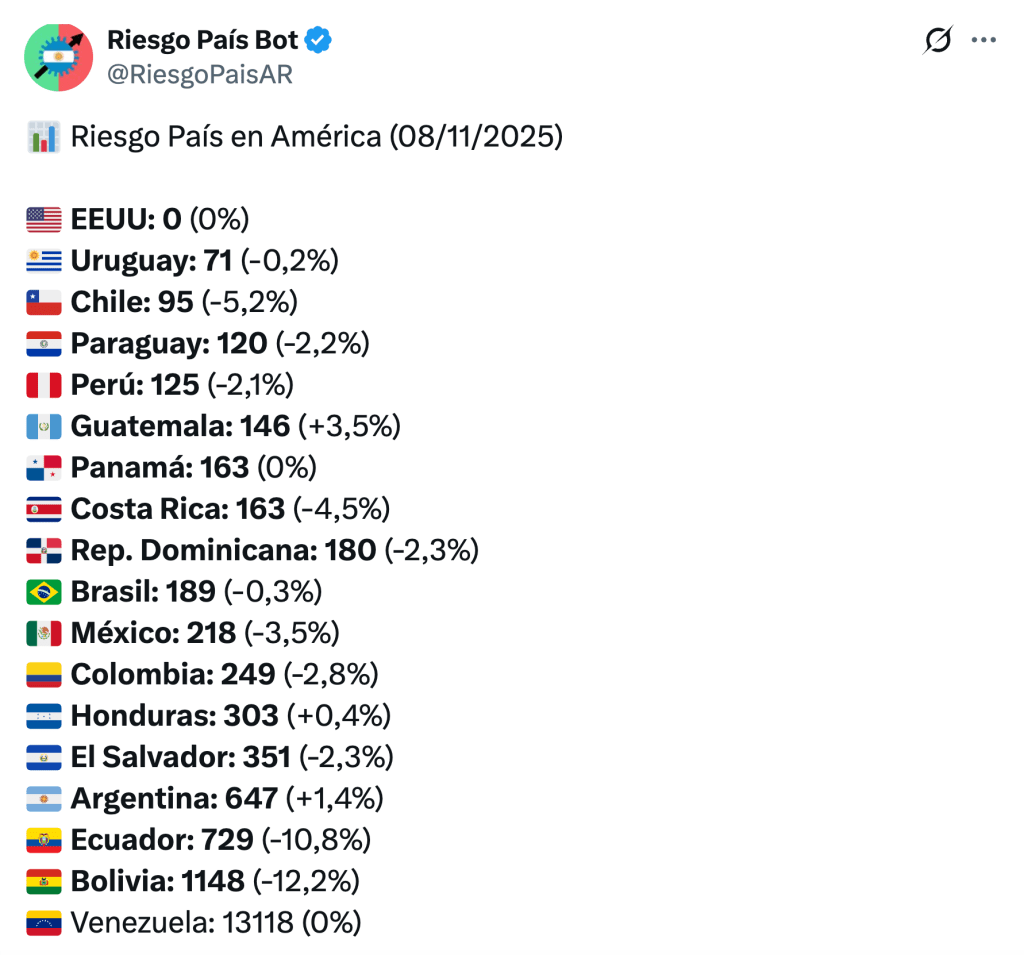The width and height of the screenshot is (1024, 955).
Task: Click the México flag icon
Action: tap(43, 633)
